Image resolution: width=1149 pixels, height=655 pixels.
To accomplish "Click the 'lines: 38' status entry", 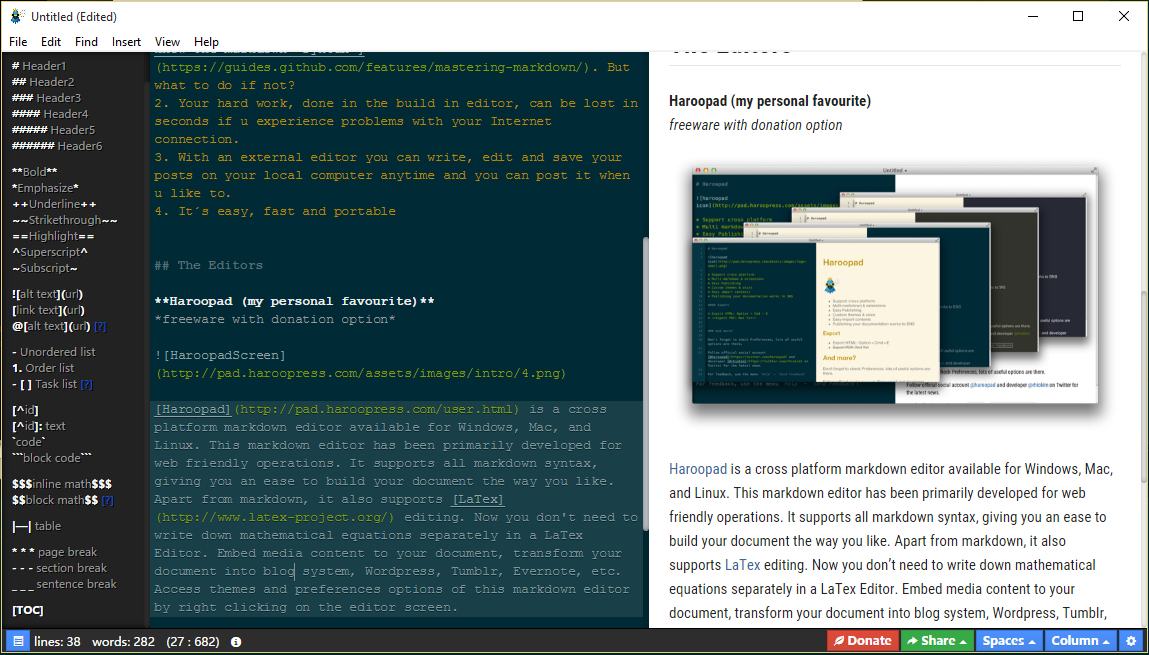I will [57, 642].
